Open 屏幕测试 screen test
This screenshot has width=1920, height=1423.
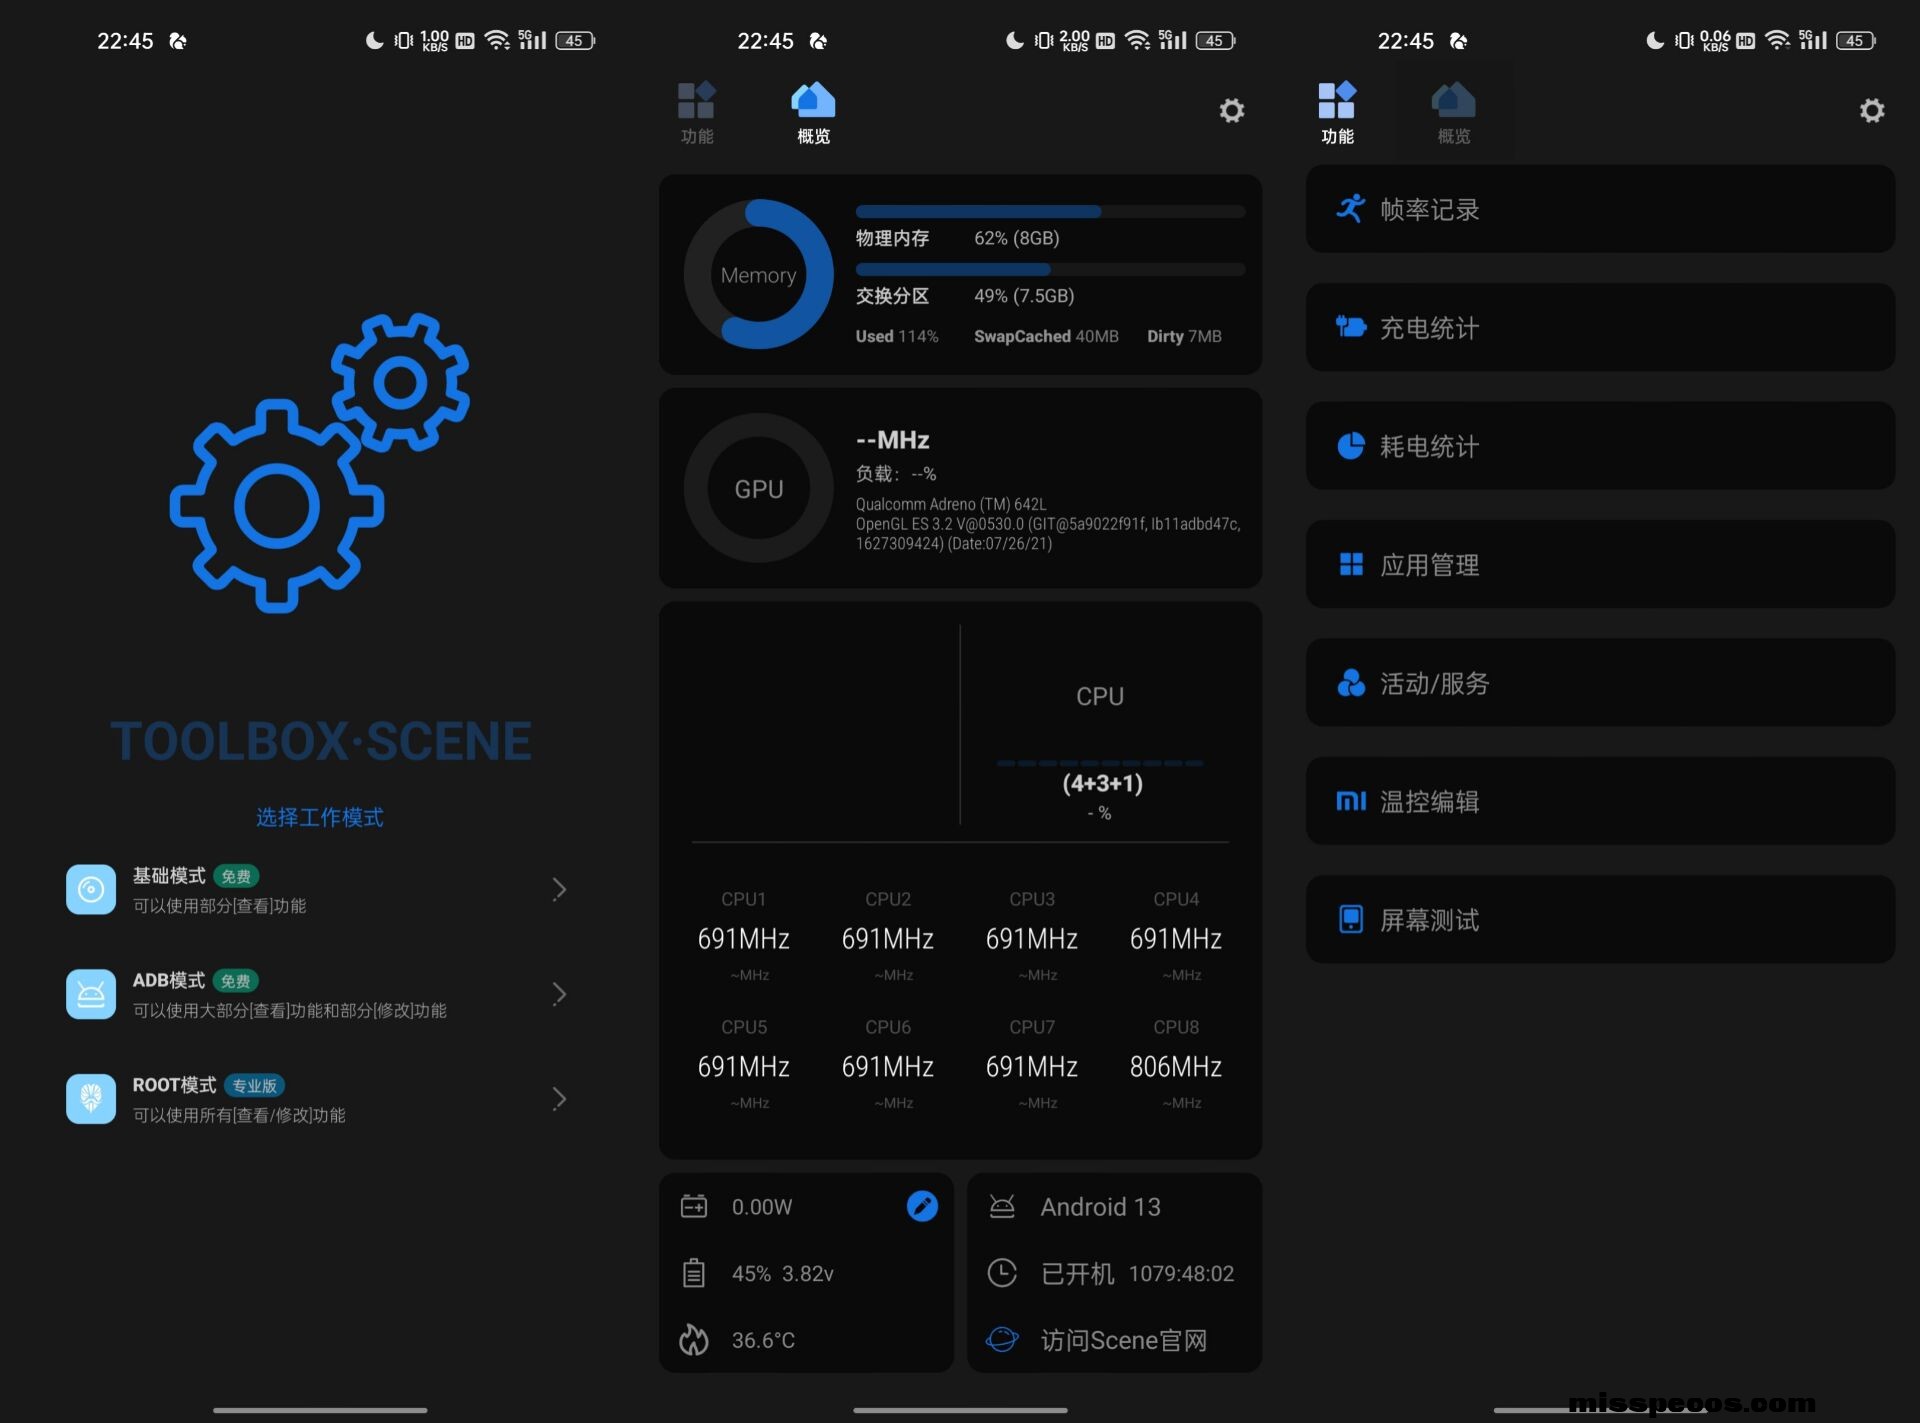[x=1600, y=920]
